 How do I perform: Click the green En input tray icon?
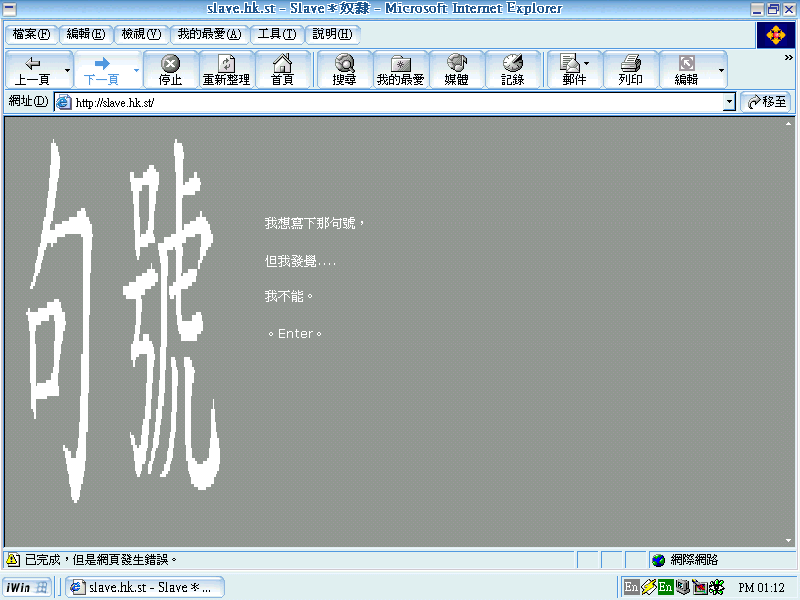665,587
